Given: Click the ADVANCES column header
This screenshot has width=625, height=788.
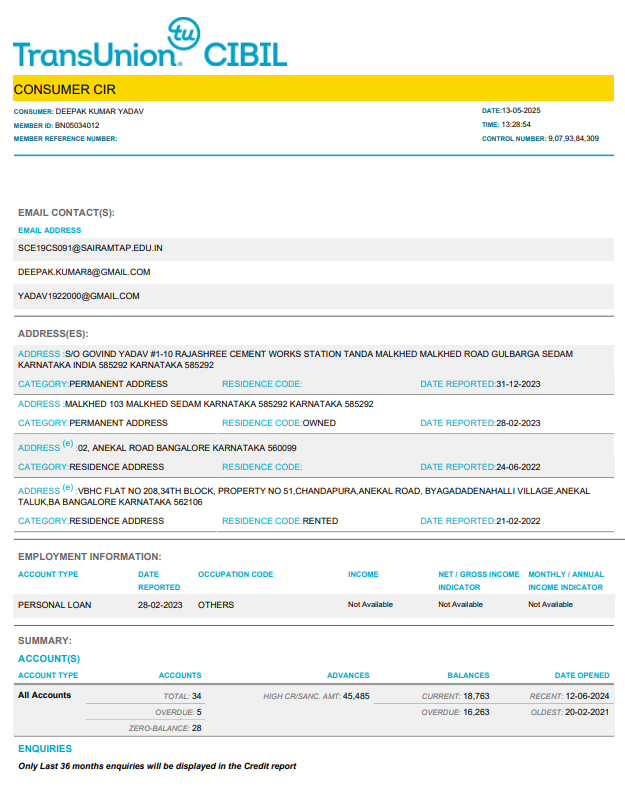Looking at the screenshot, I should pos(348,675).
